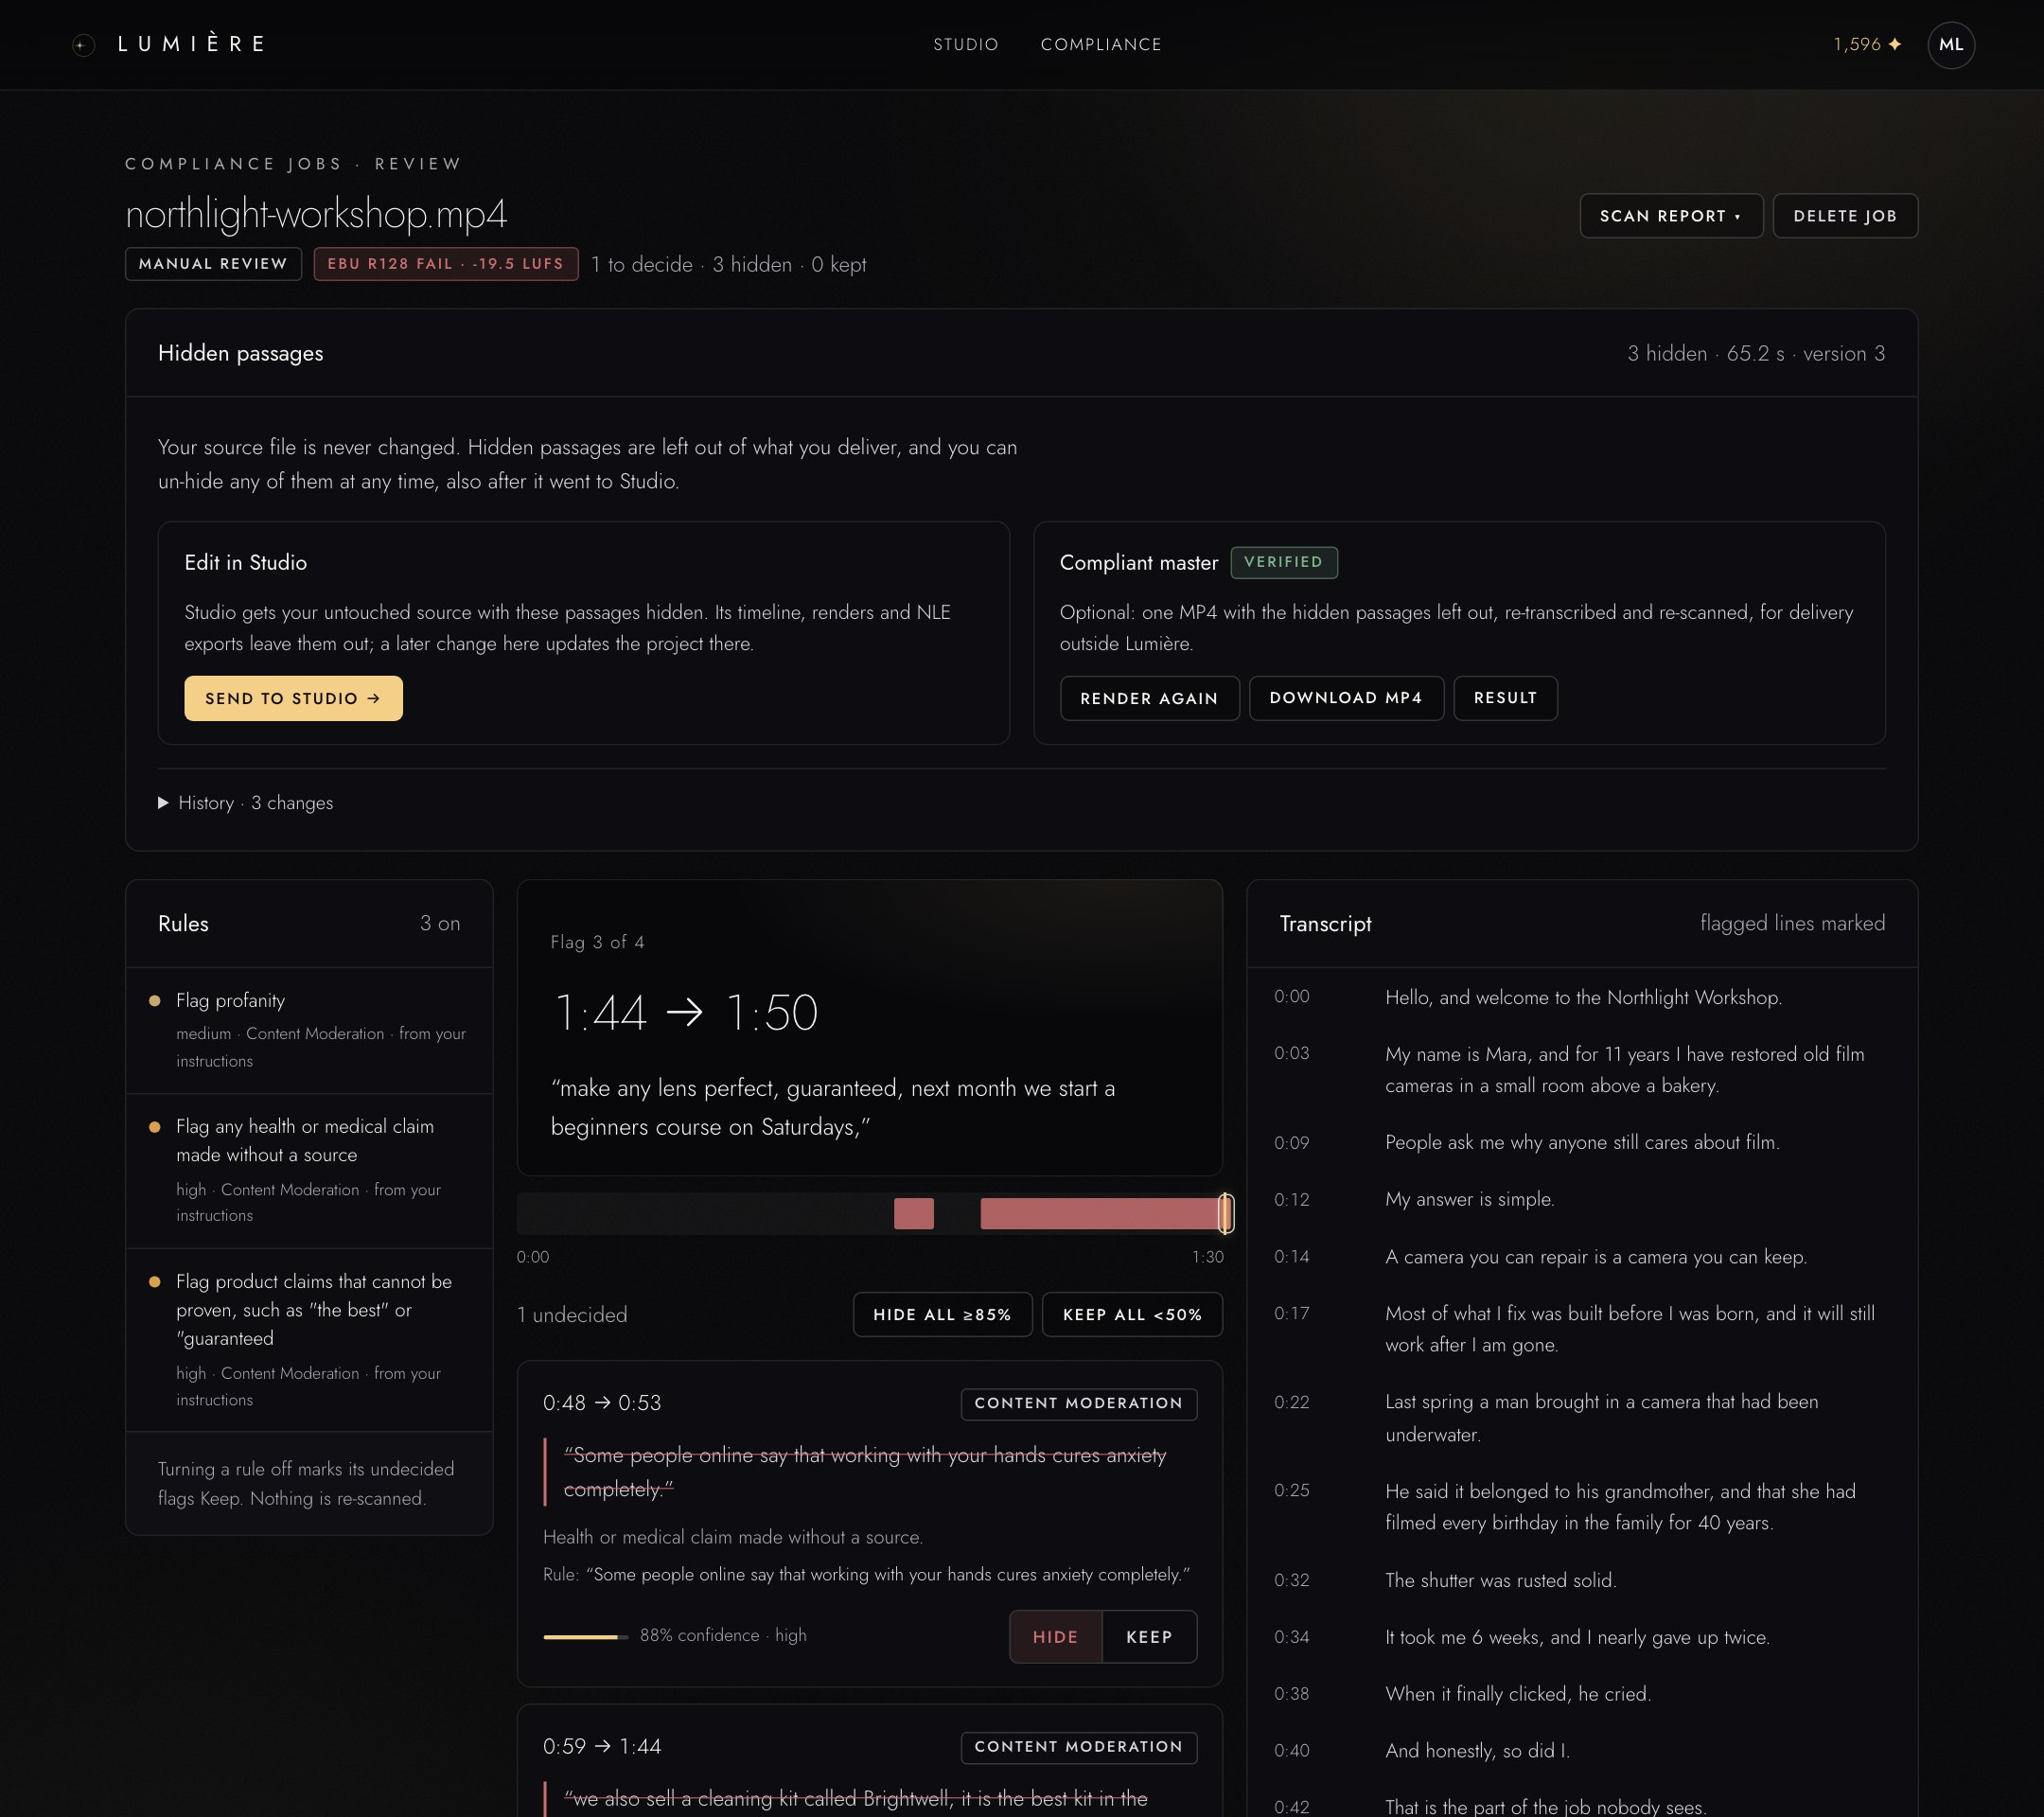The image size is (2044, 1817).
Task: Click transcript line at 0:32
Action: click(x=1582, y=1580)
